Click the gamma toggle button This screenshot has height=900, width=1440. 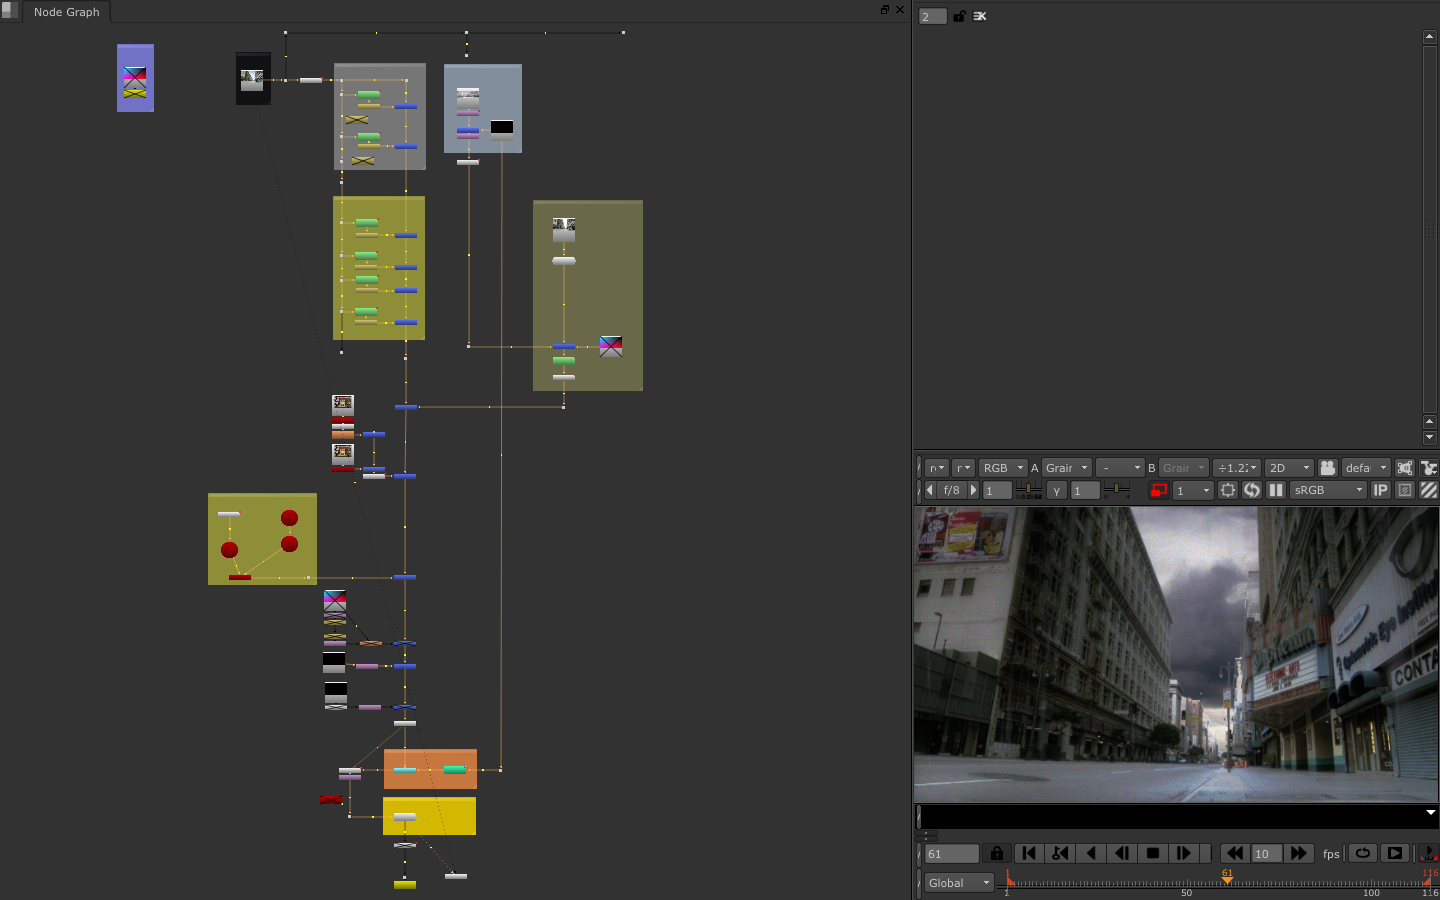click(x=1057, y=490)
